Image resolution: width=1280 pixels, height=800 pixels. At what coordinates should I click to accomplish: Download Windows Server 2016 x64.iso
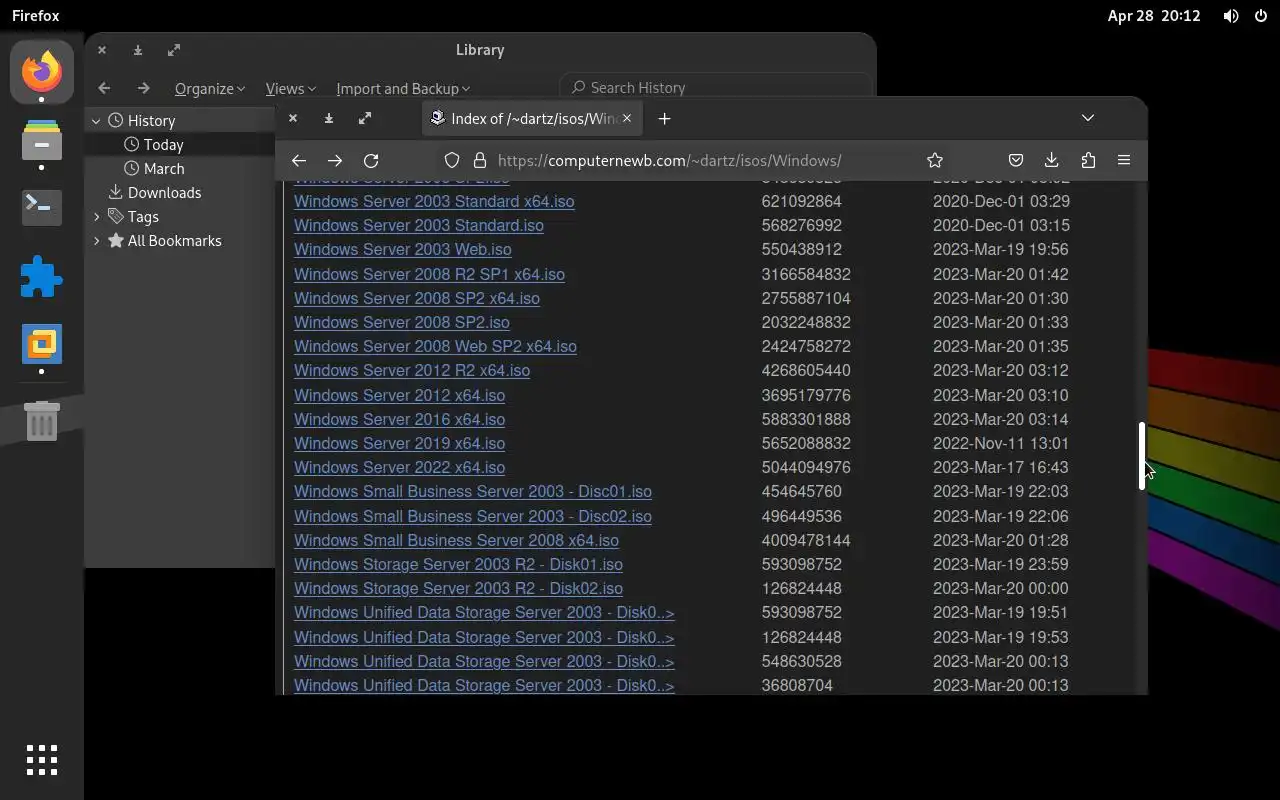pos(400,419)
